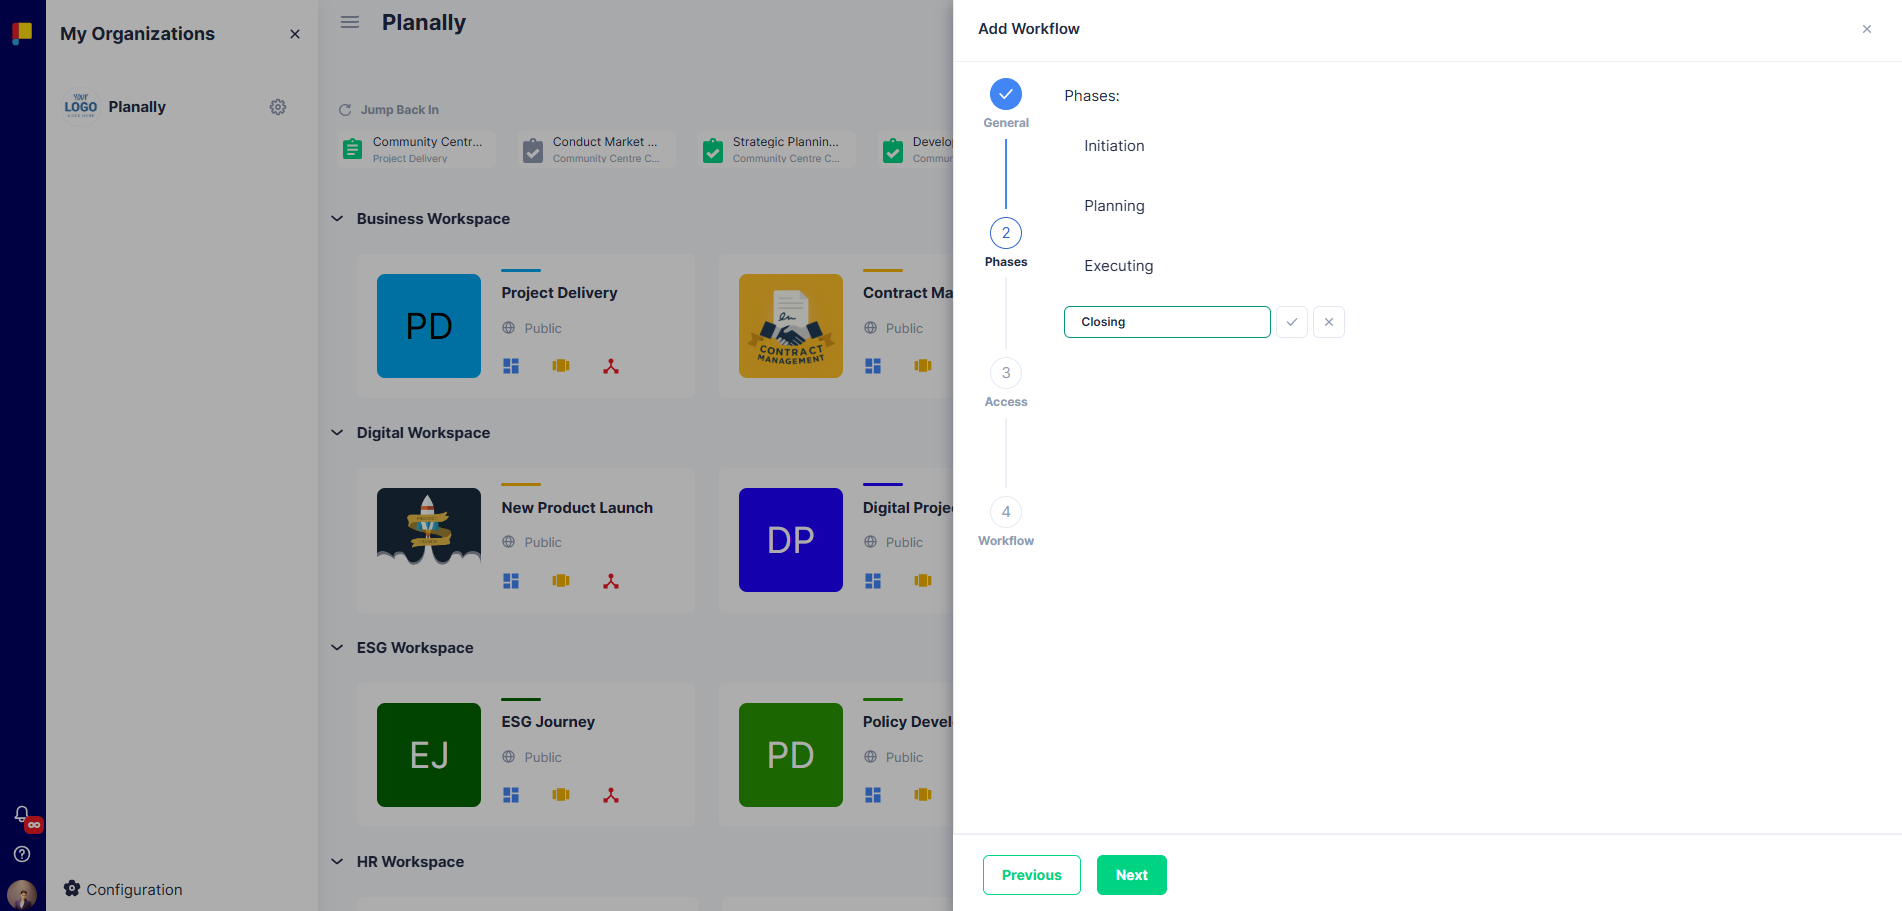The image size is (1902, 911).
Task: Edit the Closing phase name input field
Action: tap(1166, 321)
